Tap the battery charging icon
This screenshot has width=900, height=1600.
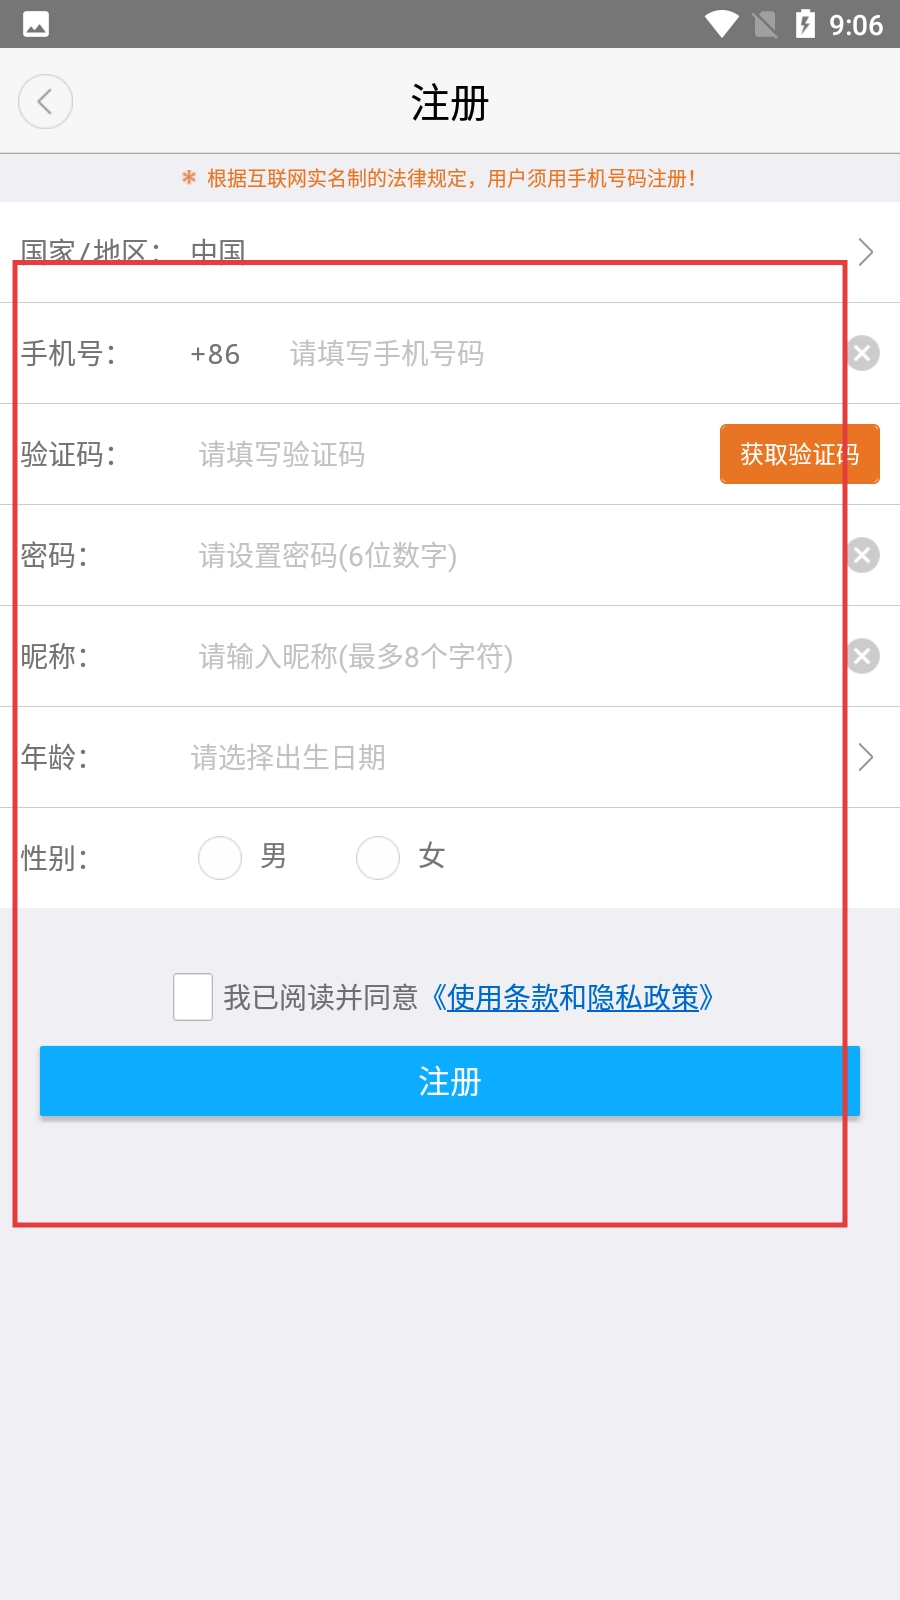805,24
